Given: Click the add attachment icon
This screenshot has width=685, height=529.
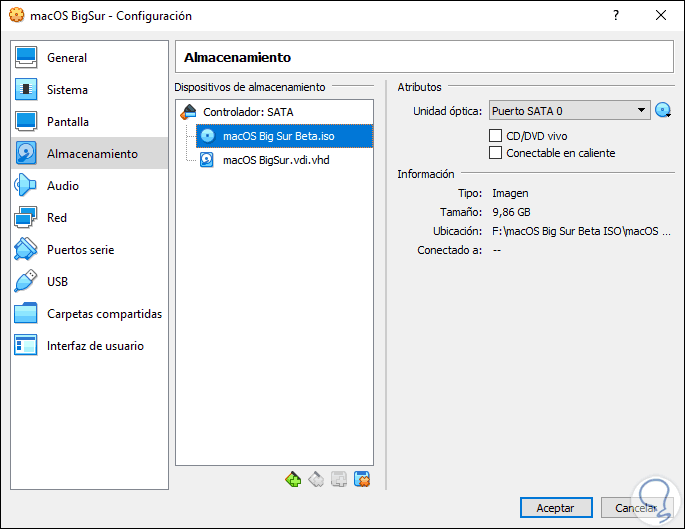Looking at the screenshot, I should click(339, 480).
